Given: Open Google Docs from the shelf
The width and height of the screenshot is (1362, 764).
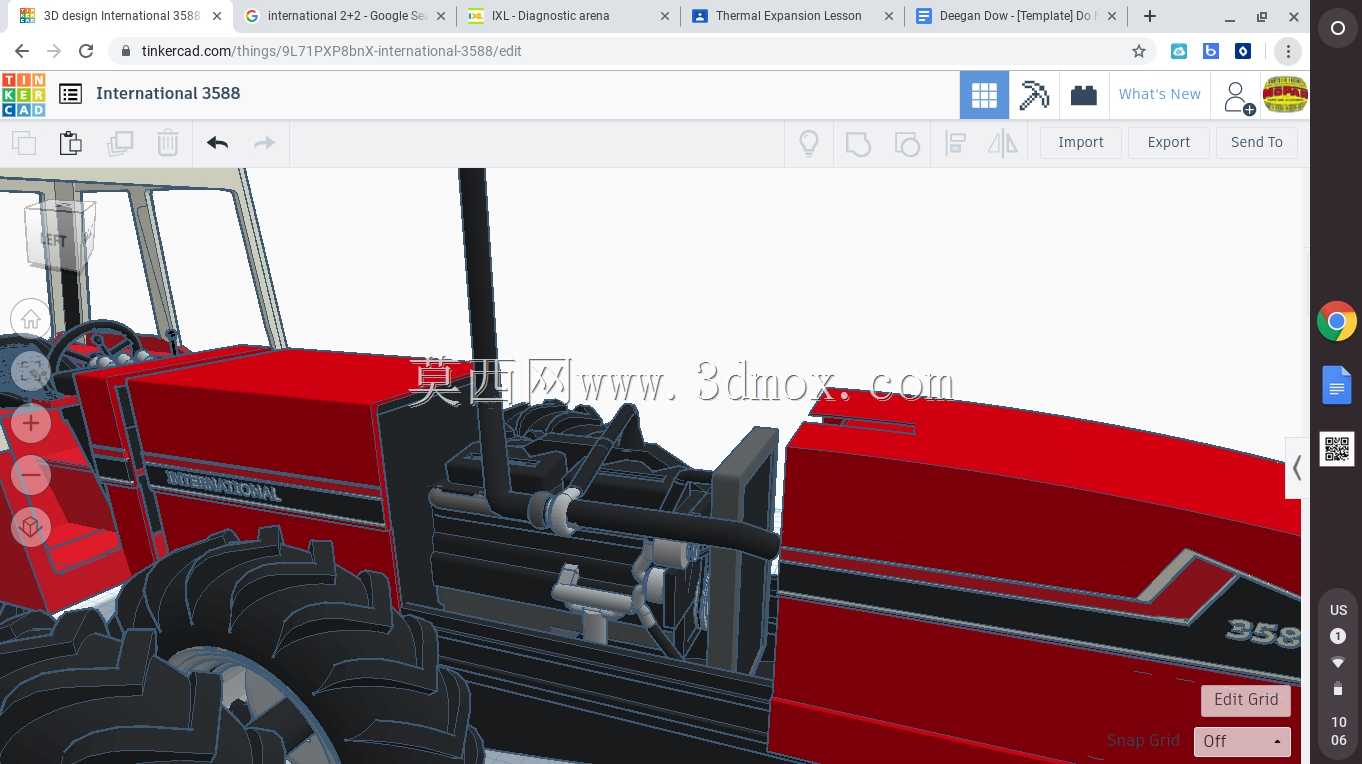Looking at the screenshot, I should point(1337,385).
